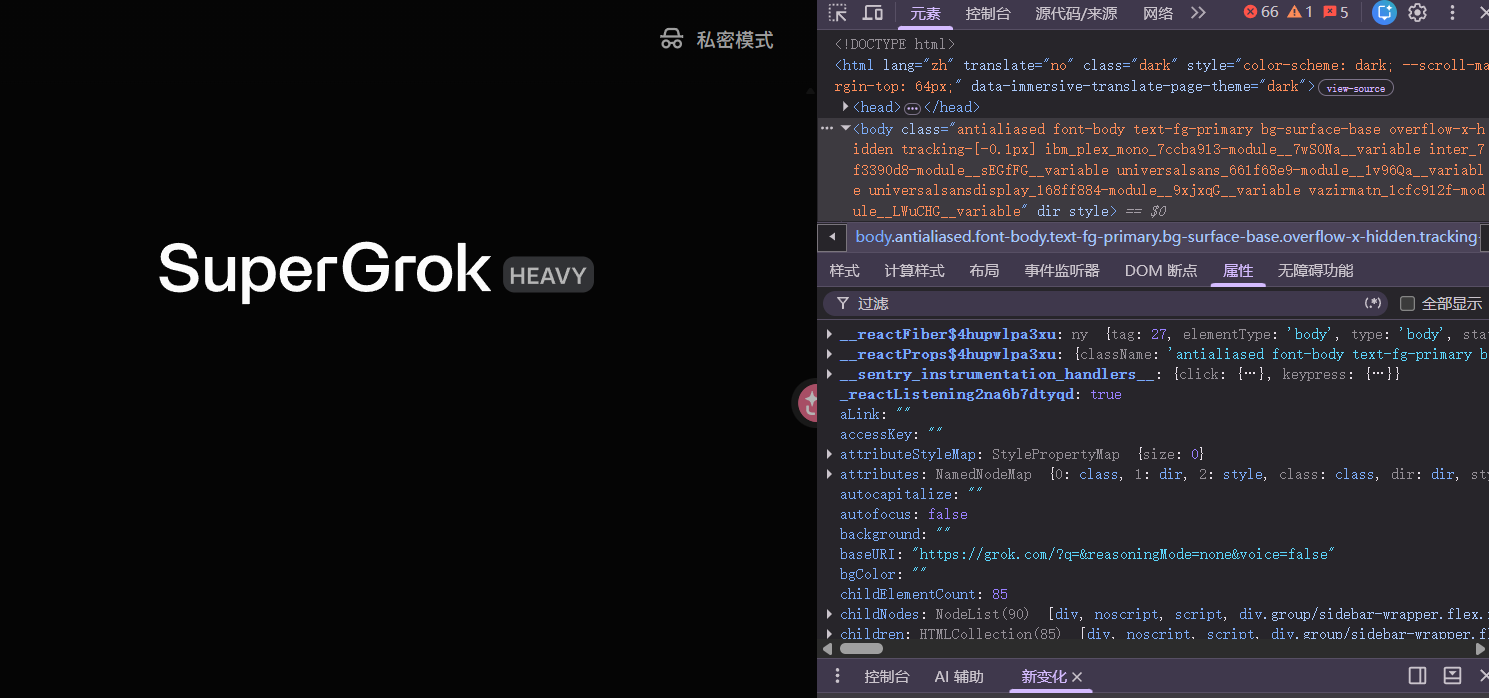Click the 过滤 filter input field
The height and width of the screenshot is (698, 1489).
point(1105,303)
